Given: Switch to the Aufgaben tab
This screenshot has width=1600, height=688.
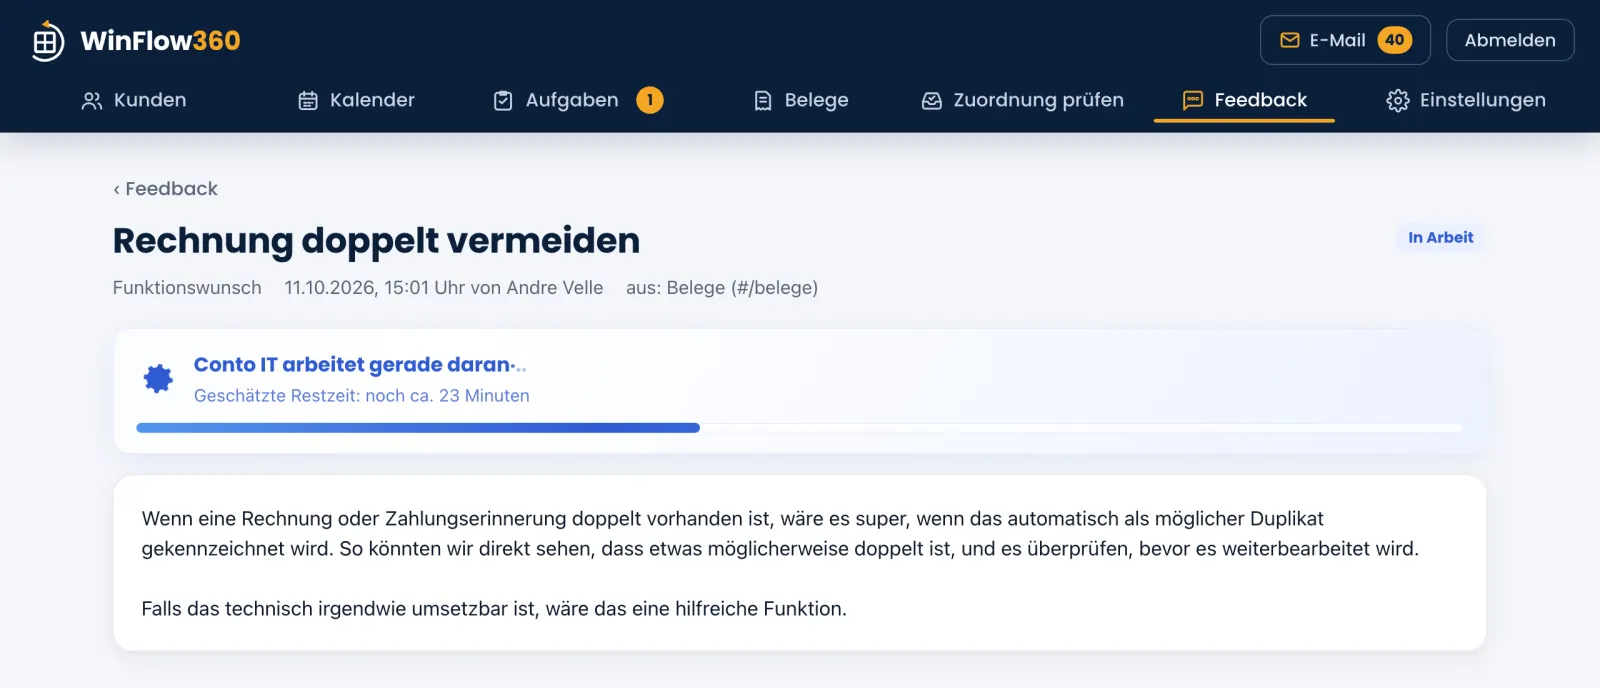Looking at the screenshot, I should pos(578,100).
